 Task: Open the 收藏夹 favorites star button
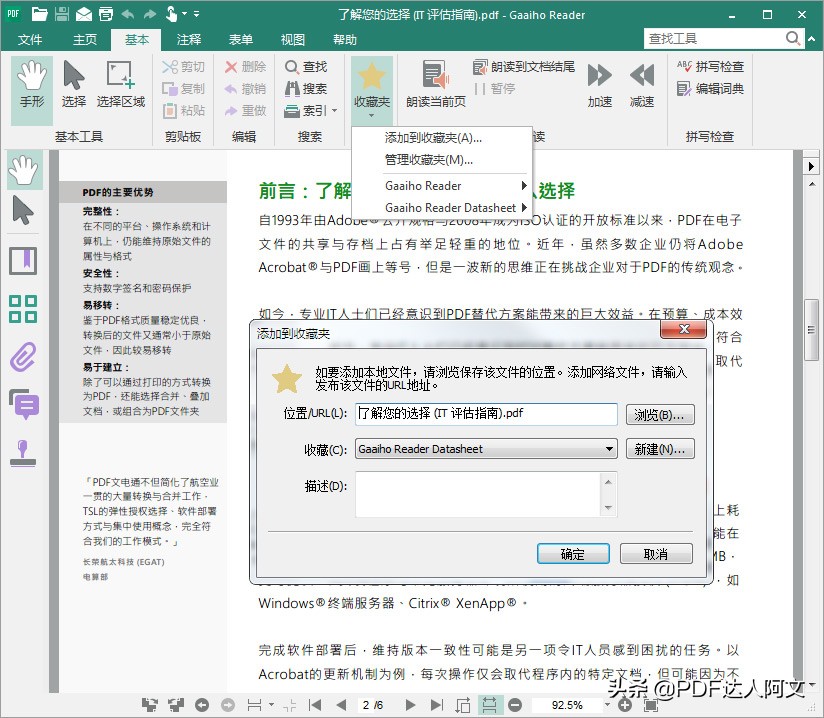tap(372, 89)
